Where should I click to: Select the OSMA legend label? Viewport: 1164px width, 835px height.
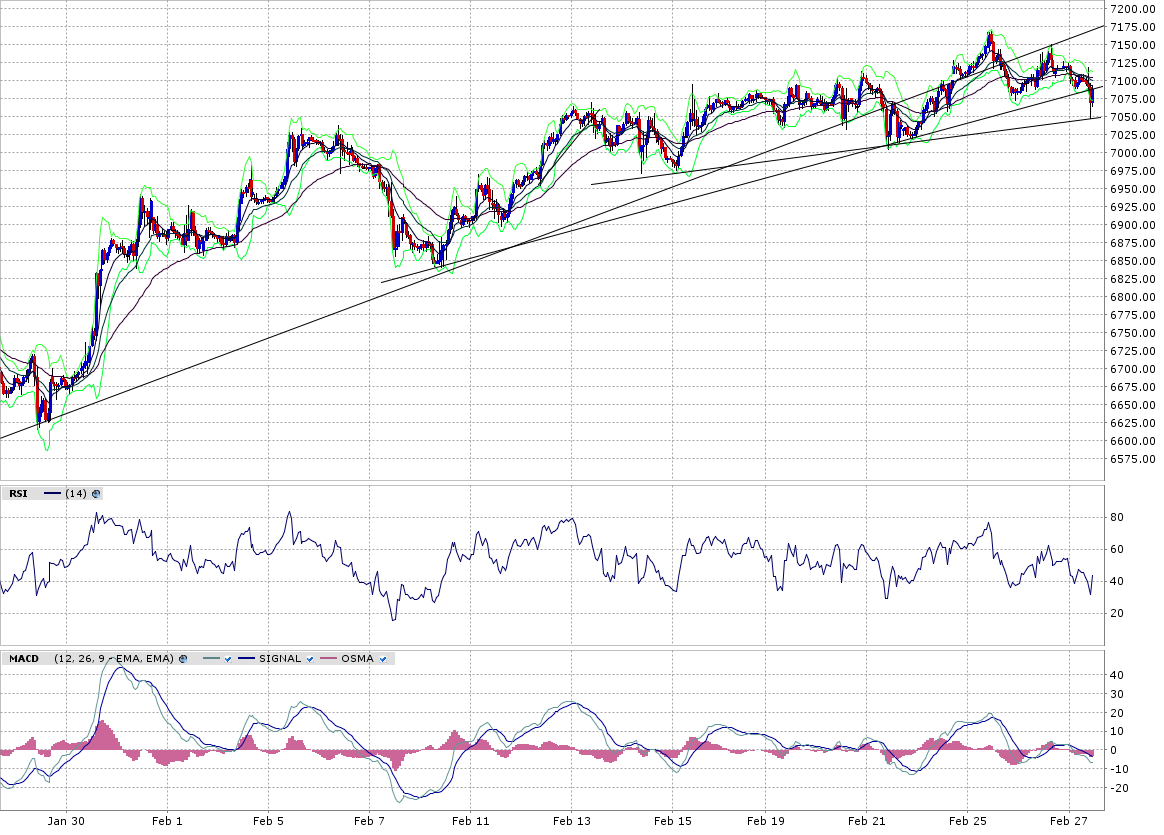pyautogui.click(x=357, y=658)
